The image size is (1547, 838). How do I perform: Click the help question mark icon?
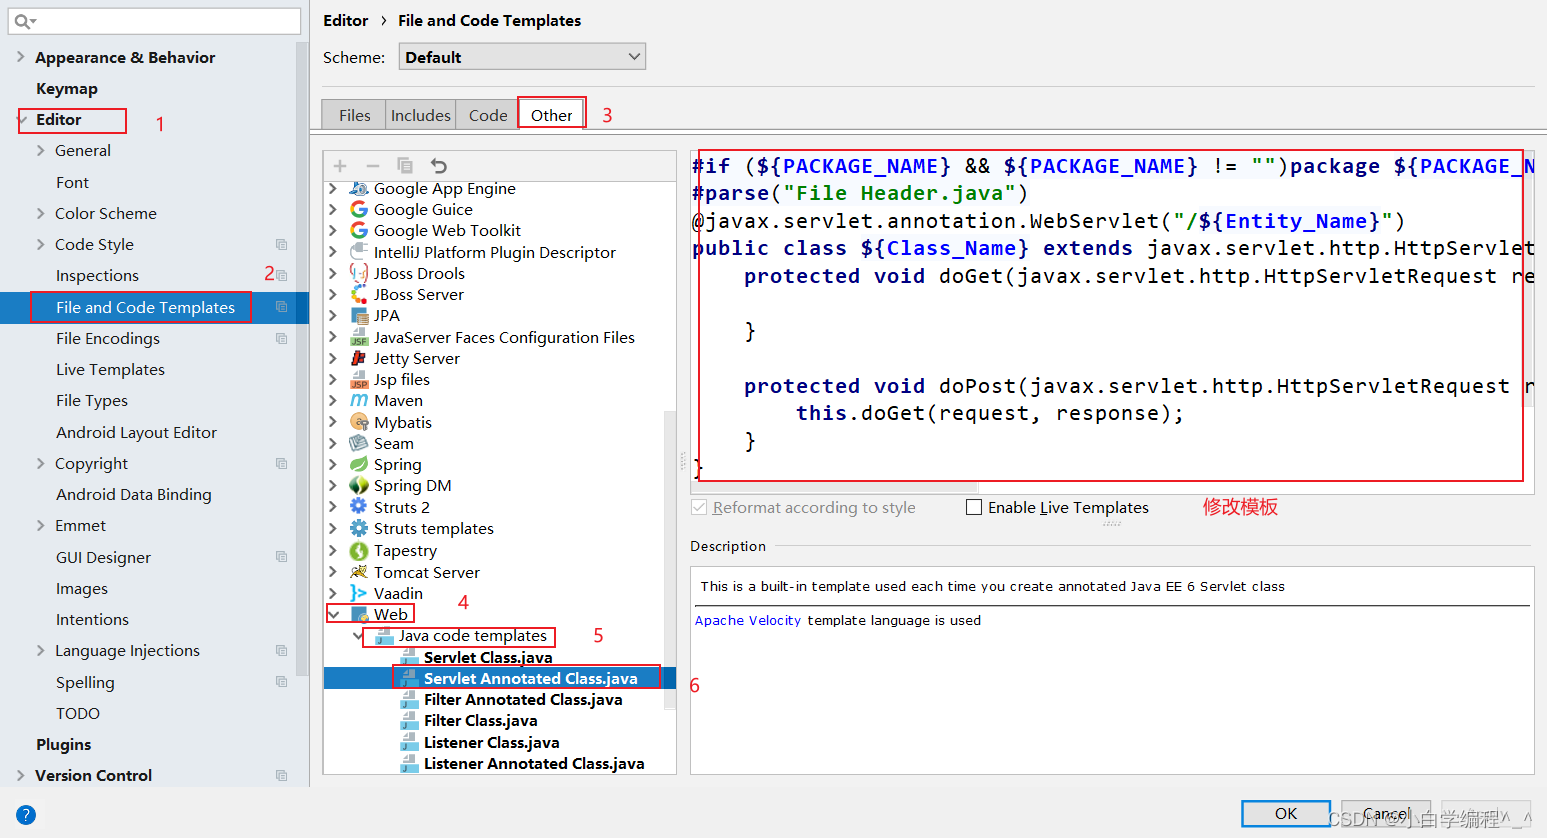pyautogui.click(x=26, y=814)
